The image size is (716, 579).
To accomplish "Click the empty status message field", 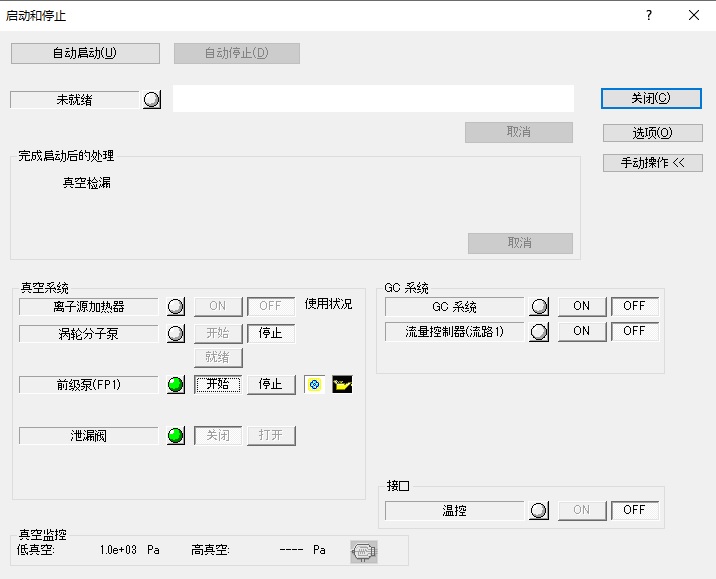I will (373, 99).
